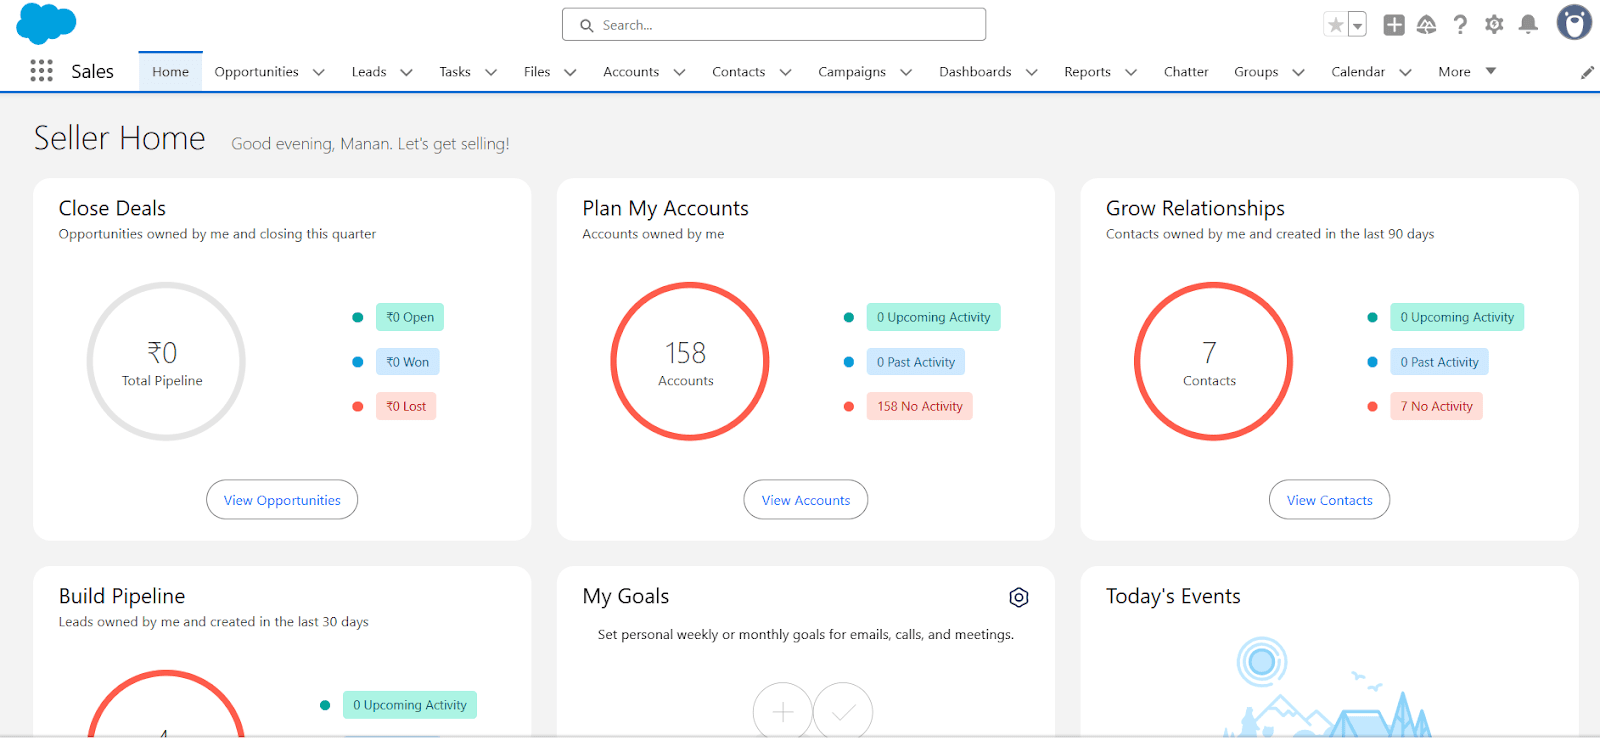The height and width of the screenshot is (746, 1600).
Task: Expand the Leads tab dropdown chevron
Action: click(406, 72)
